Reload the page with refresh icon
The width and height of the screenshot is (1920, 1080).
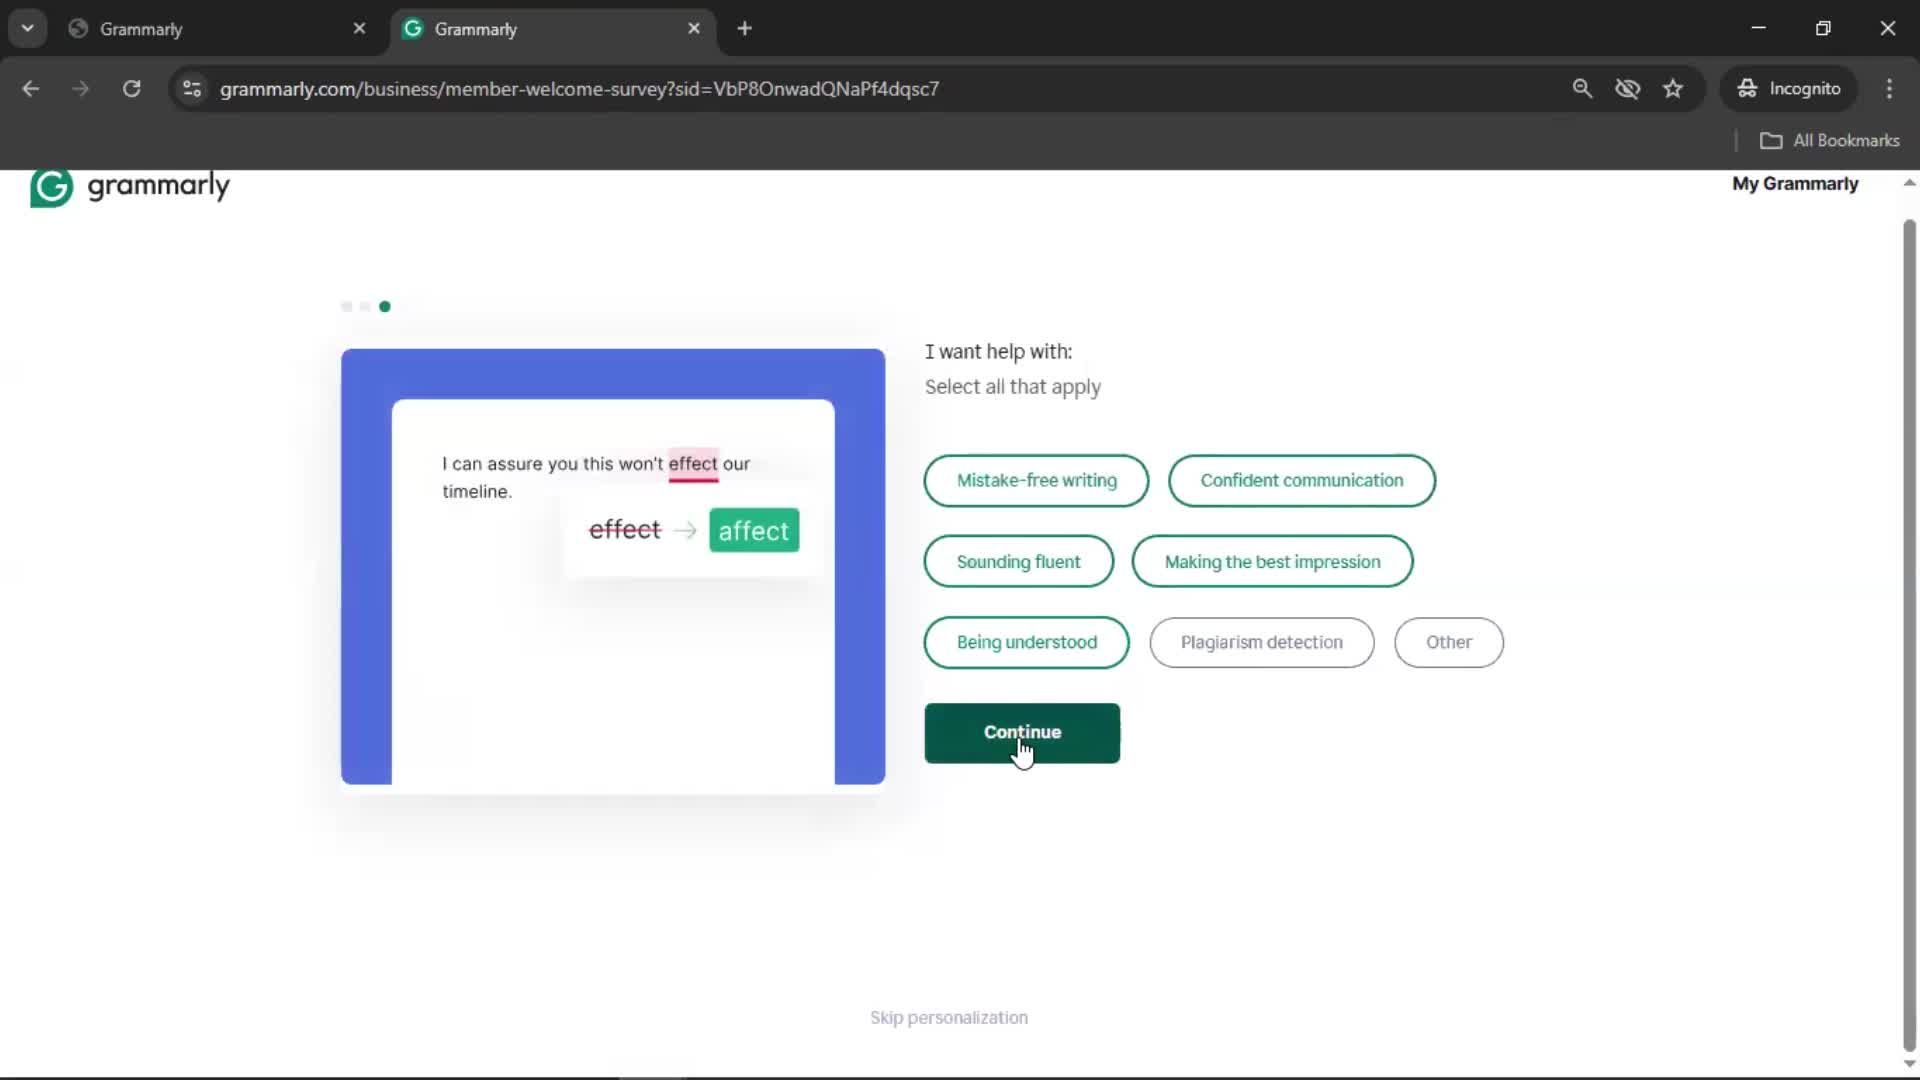pyautogui.click(x=131, y=89)
